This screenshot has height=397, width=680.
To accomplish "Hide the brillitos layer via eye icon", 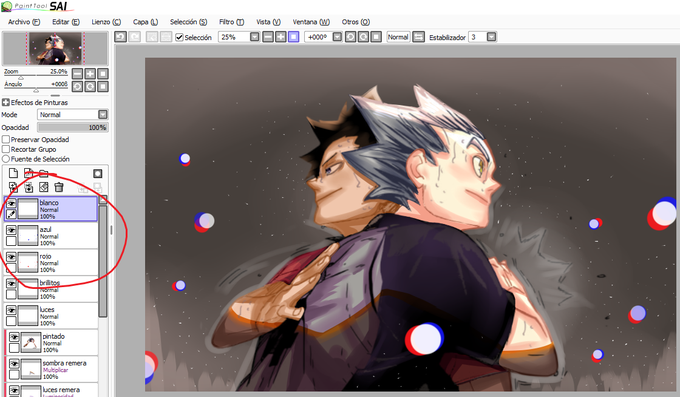I will pos(11,284).
